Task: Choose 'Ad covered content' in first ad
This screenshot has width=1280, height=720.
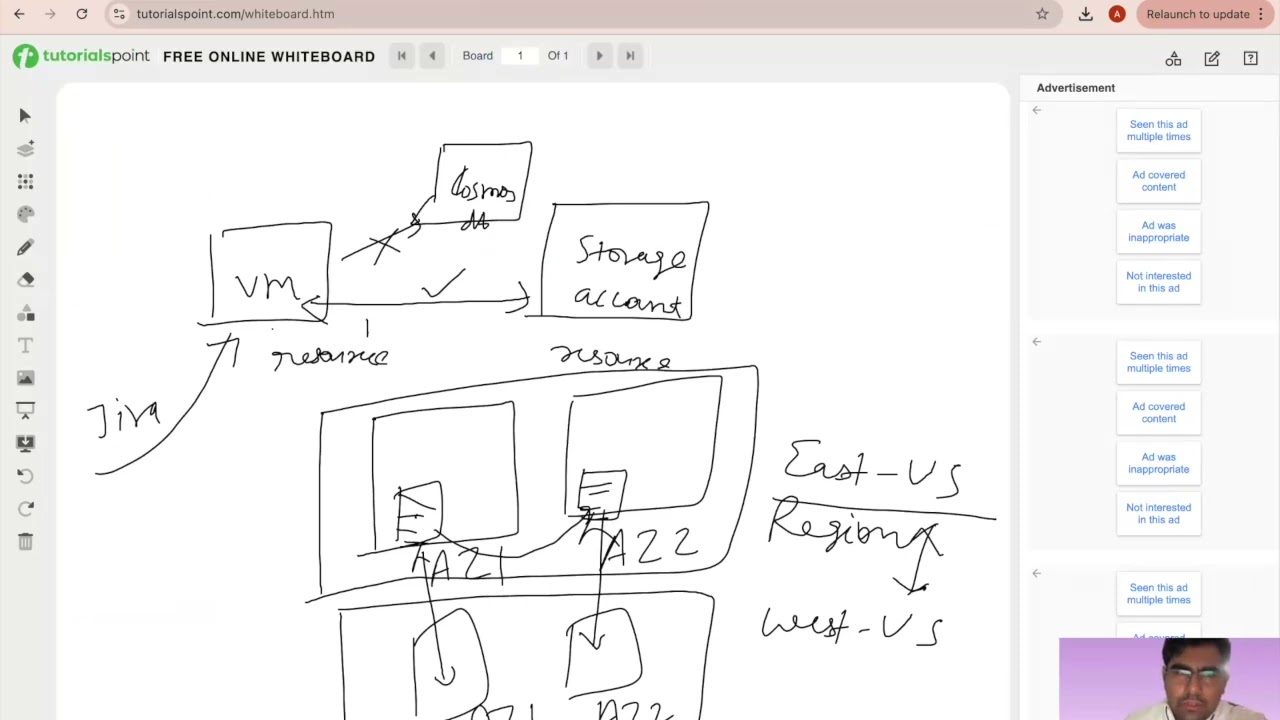Action: (x=1158, y=181)
